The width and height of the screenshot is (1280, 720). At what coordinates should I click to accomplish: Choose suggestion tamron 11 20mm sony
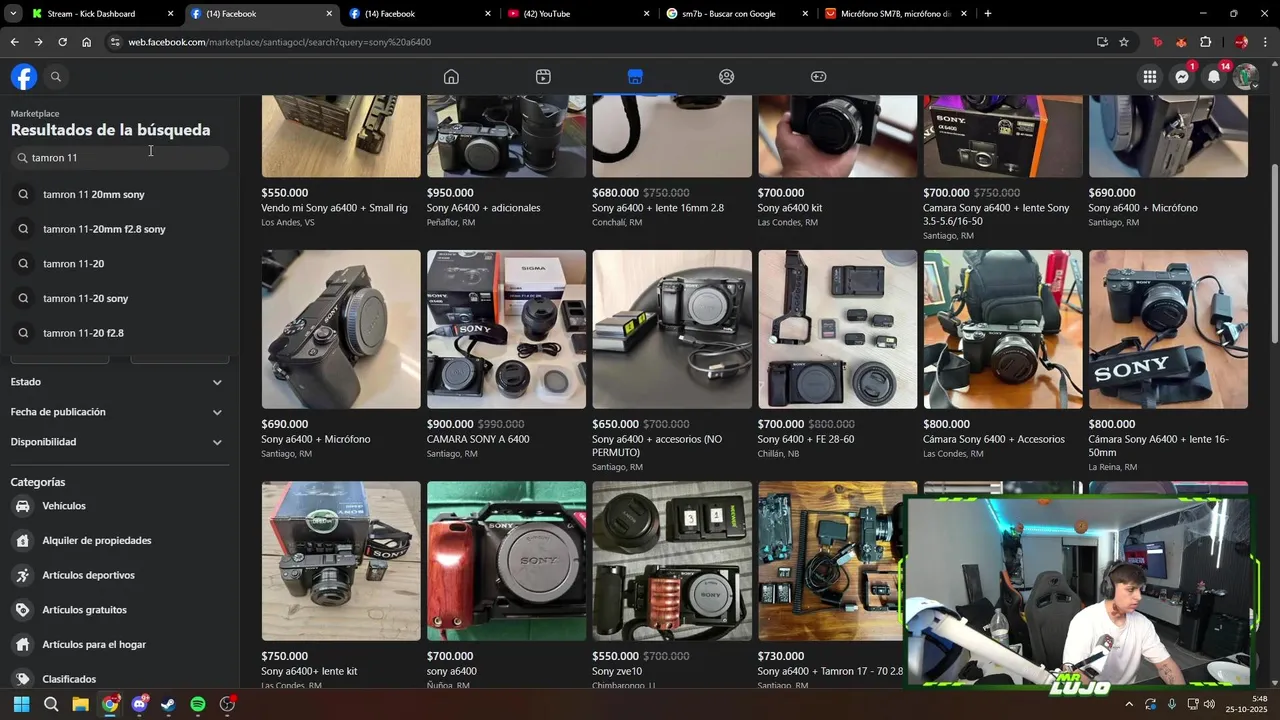pos(118,195)
